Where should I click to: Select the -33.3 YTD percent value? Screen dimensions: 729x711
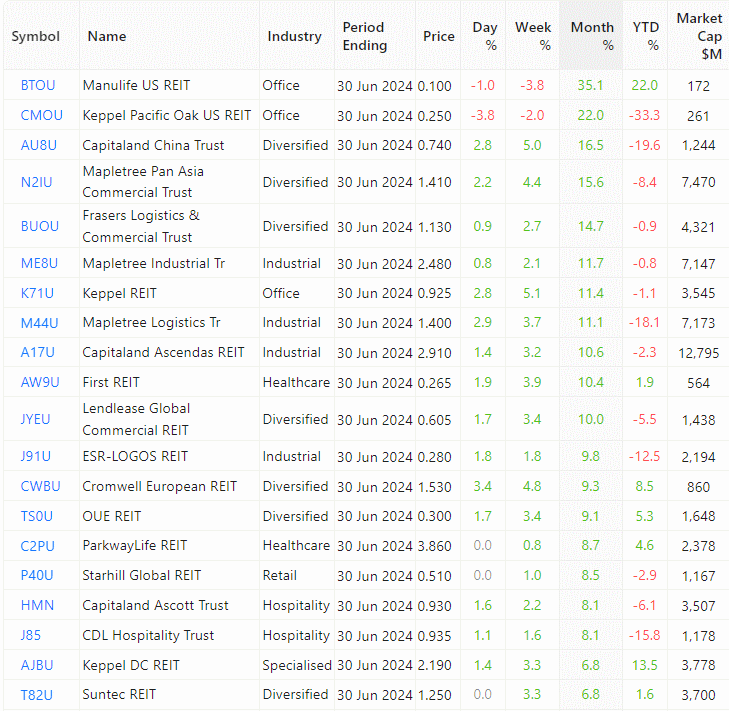(644, 115)
